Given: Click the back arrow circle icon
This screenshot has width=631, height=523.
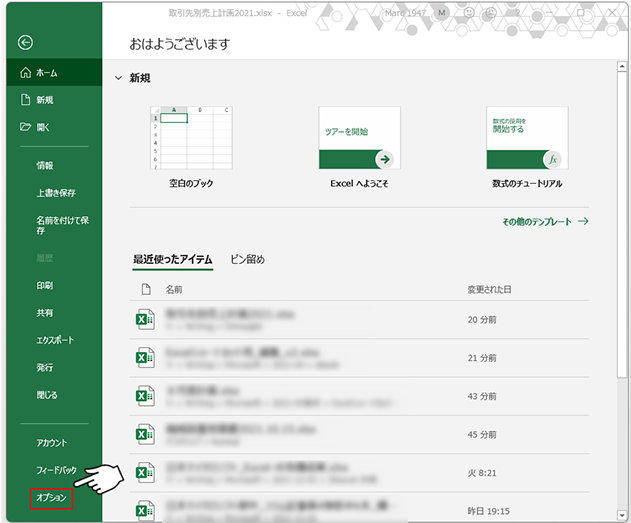Looking at the screenshot, I should 25,42.
